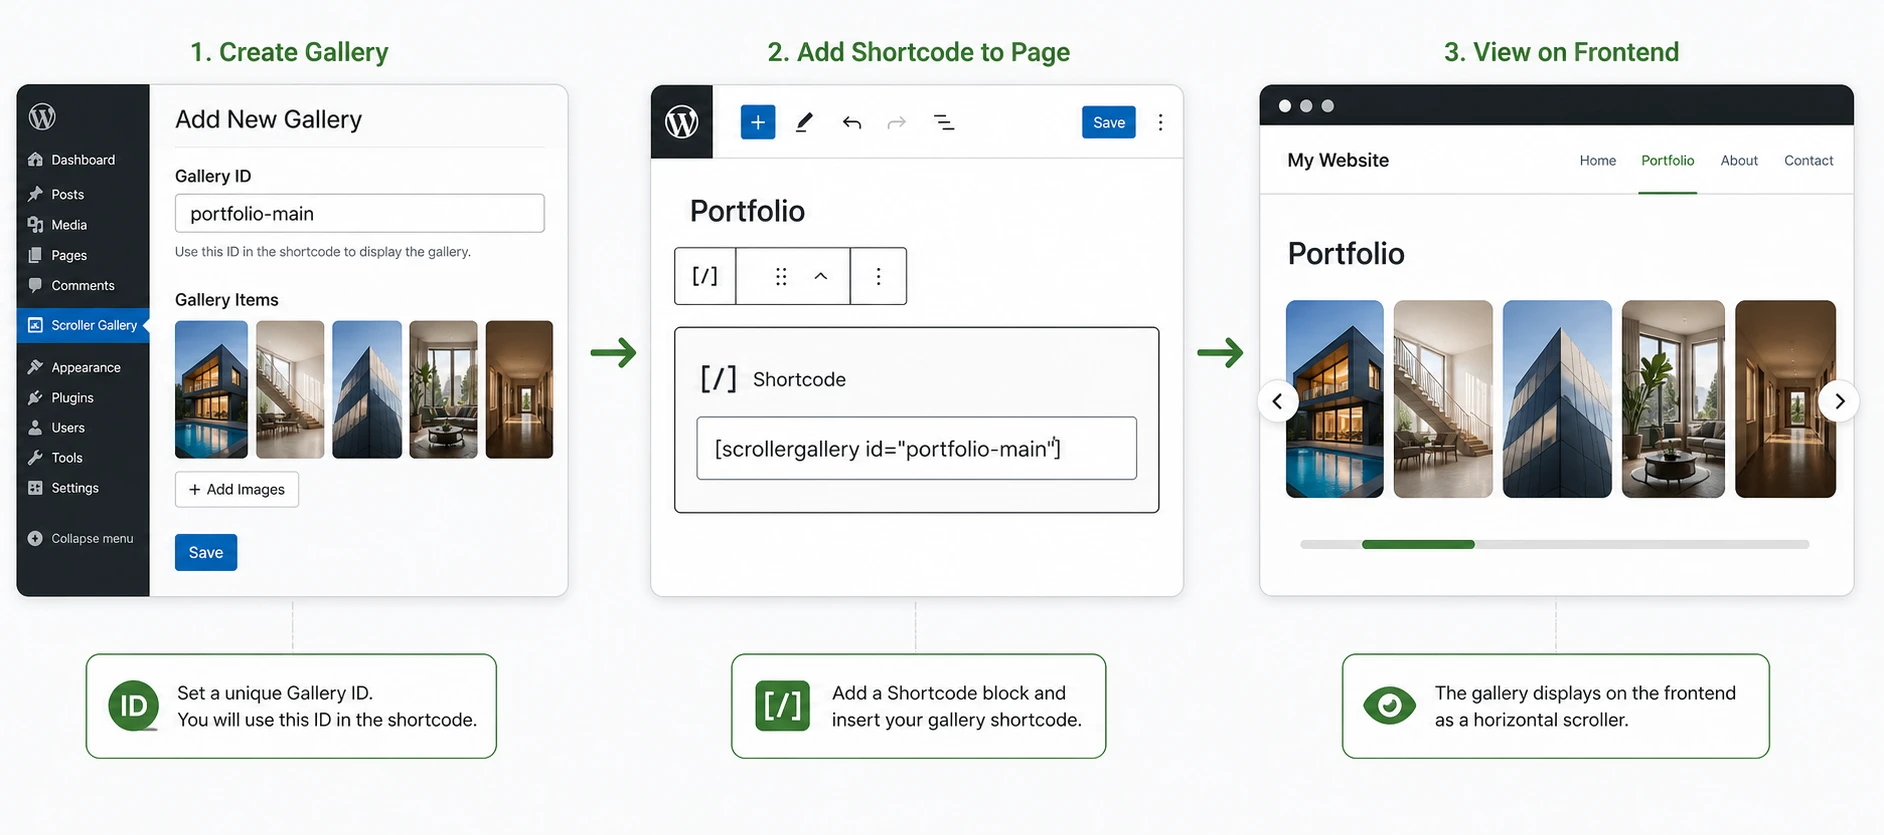Save the new gallery
This screenshot has width=1884, height=835.
point(206,553)
